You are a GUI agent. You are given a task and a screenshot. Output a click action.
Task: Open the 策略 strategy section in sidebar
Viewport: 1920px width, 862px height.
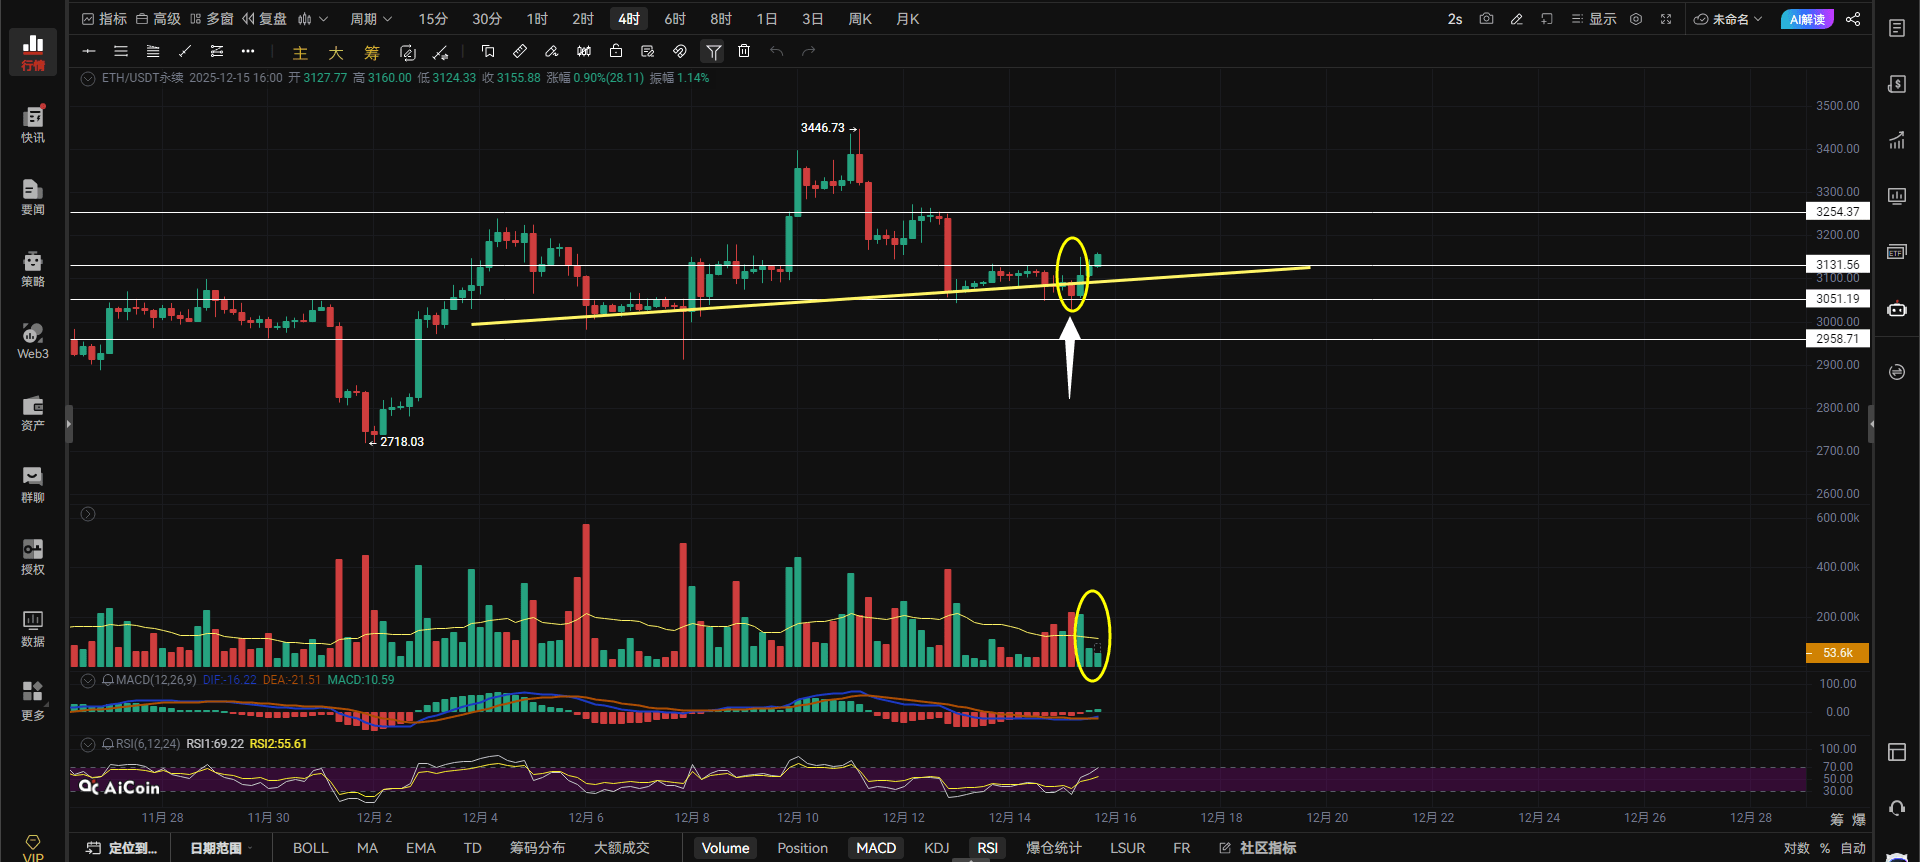click(33, 268)
